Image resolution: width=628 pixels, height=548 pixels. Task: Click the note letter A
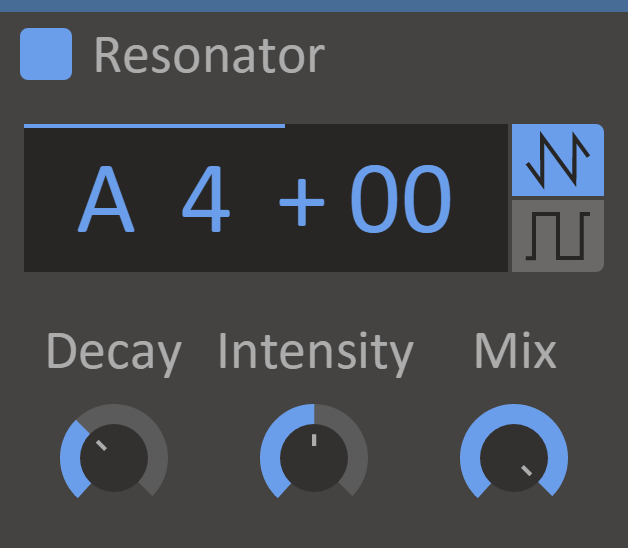click(106, 201)
